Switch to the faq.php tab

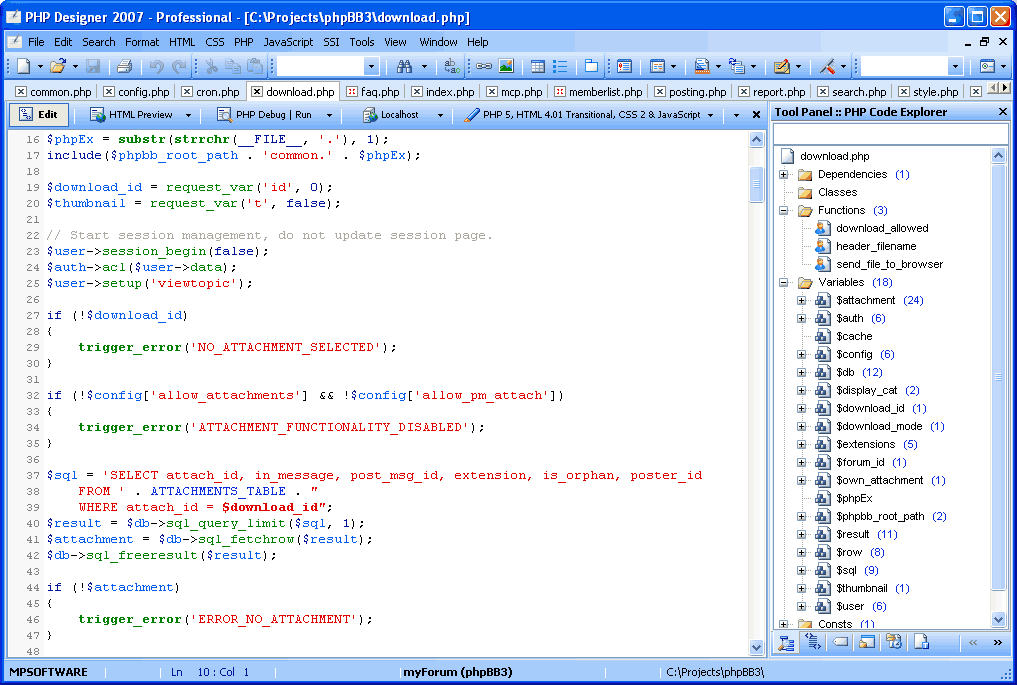[x=379, y=92]
